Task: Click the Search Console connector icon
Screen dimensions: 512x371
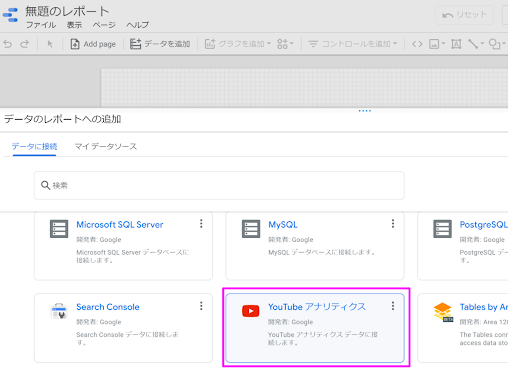Action: click(x=59, y=311)
